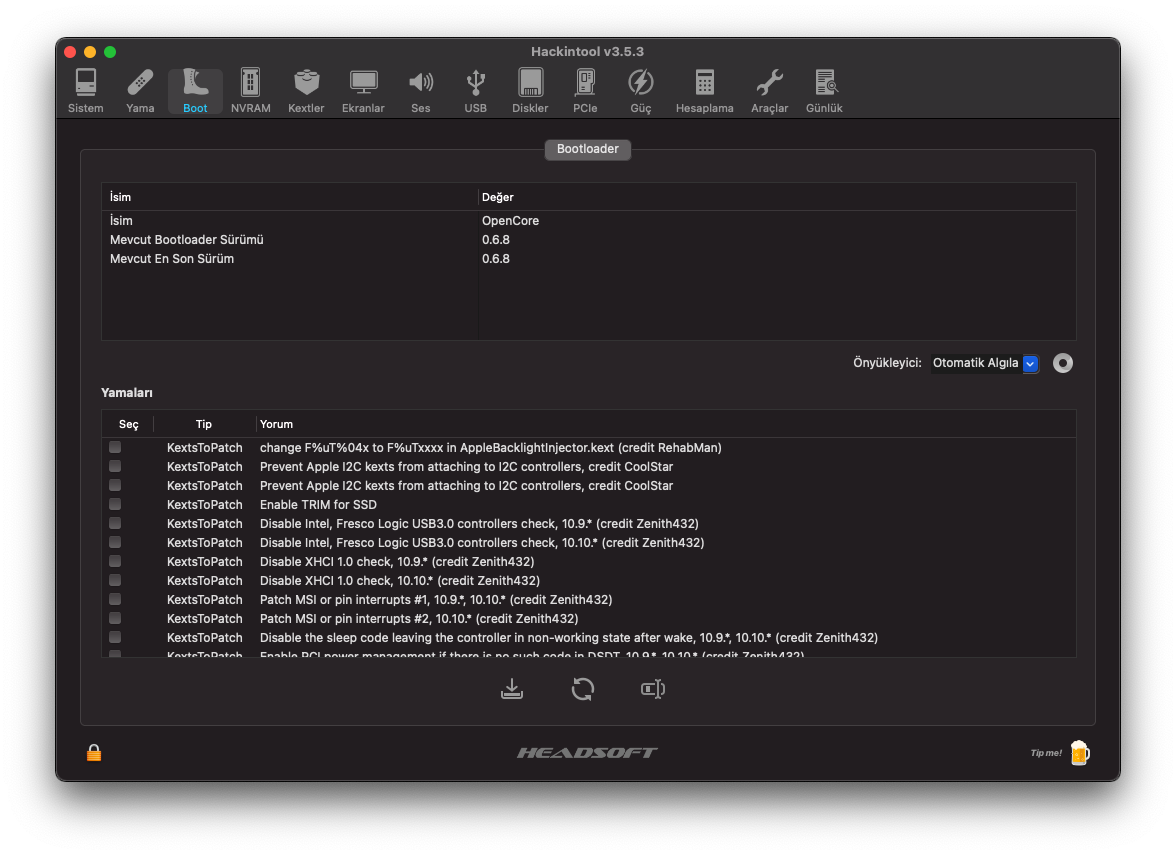Open the Önyükleyici 'Otomatik Algıla' dropdown
Viewport: 1176px width, 855px height.
pos(1030,363)
